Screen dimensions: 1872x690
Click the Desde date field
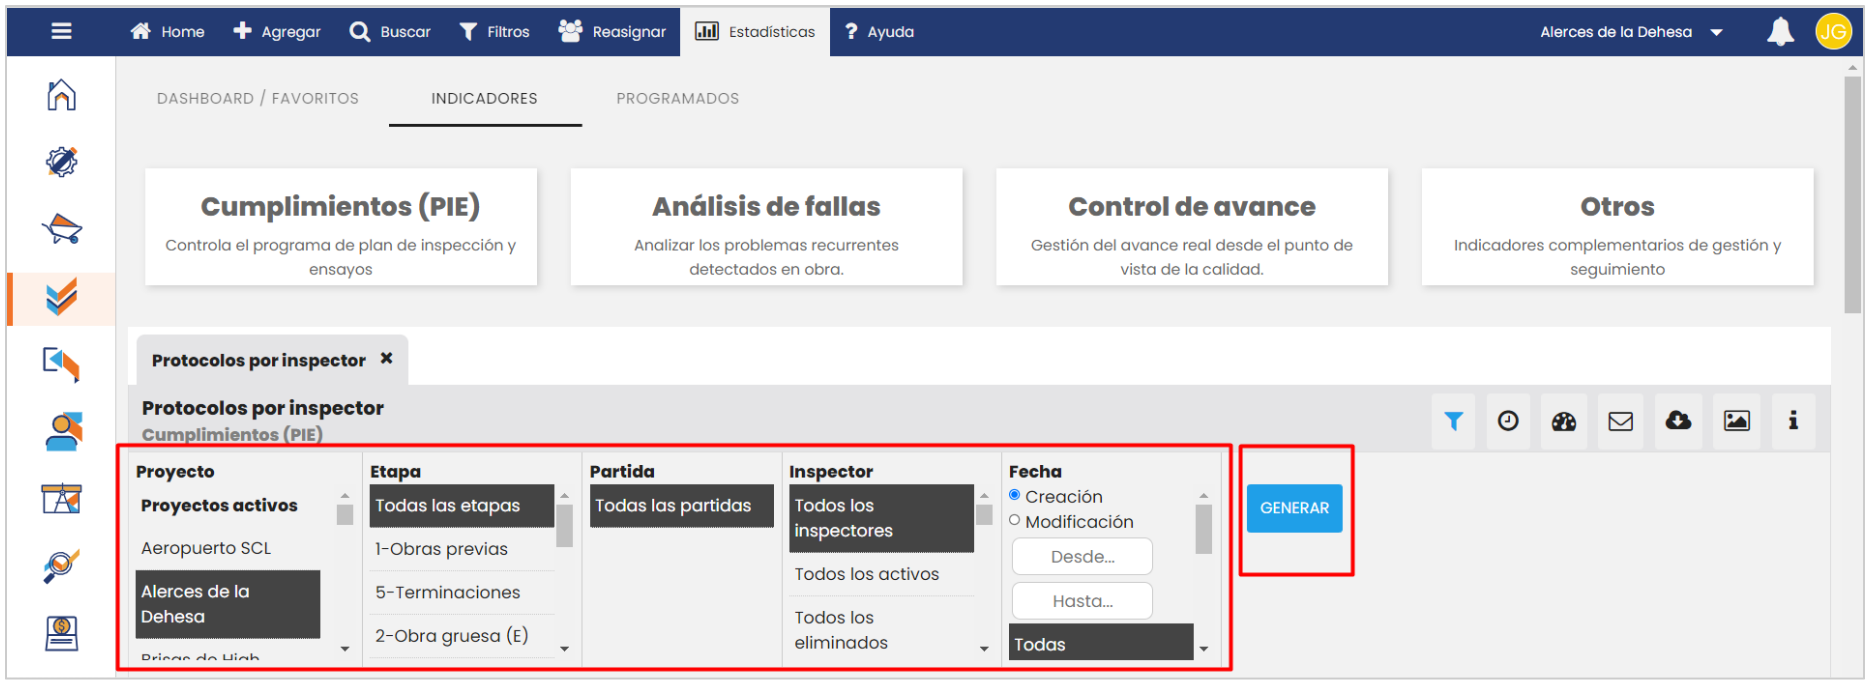(x=1082, y=557)
